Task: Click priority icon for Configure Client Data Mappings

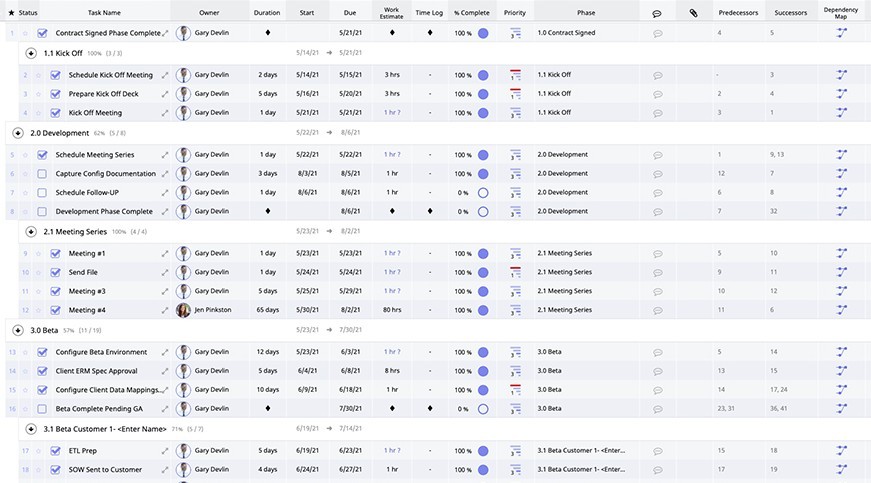Action: (515, 390)
